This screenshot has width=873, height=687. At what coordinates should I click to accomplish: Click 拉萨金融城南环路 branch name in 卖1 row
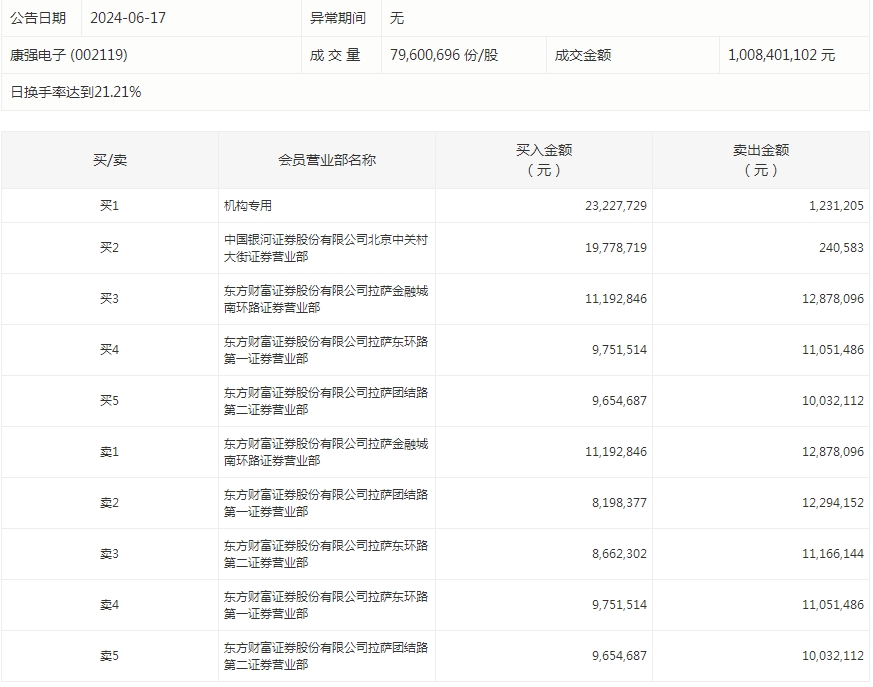[326, 452]
